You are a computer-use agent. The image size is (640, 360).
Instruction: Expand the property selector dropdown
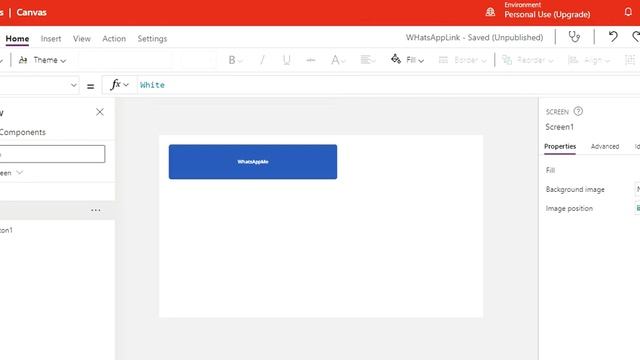(x=73, y=85)
